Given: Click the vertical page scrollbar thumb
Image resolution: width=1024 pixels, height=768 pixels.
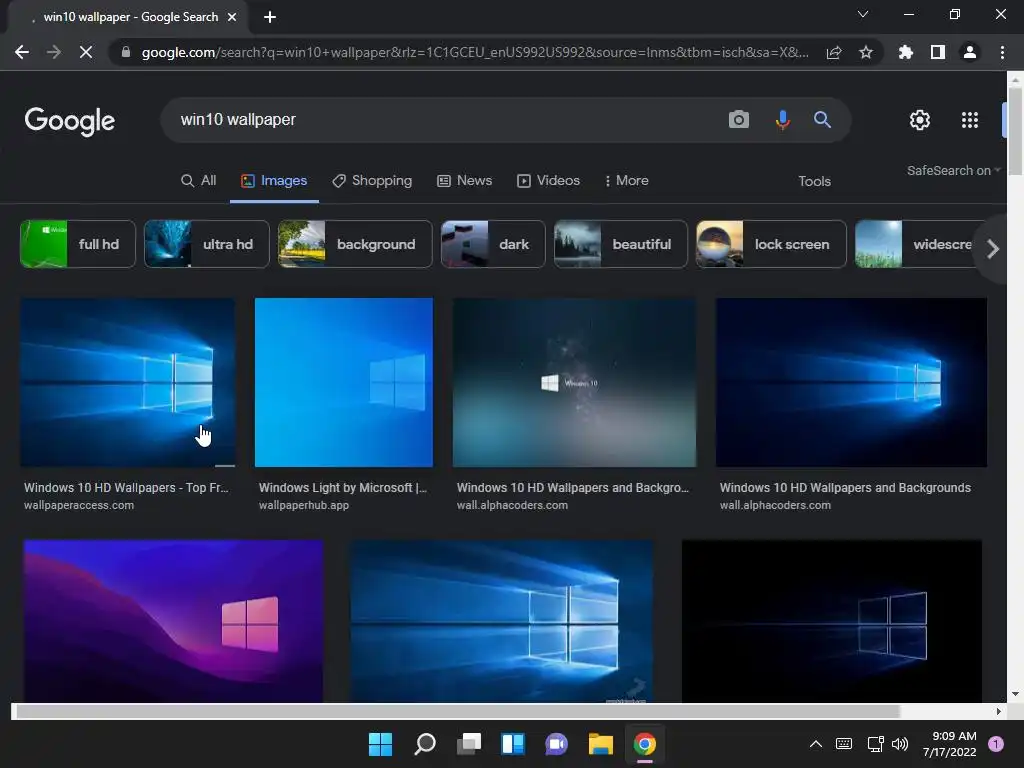Looking at the screenshot, I should (x=1015, y=131).
